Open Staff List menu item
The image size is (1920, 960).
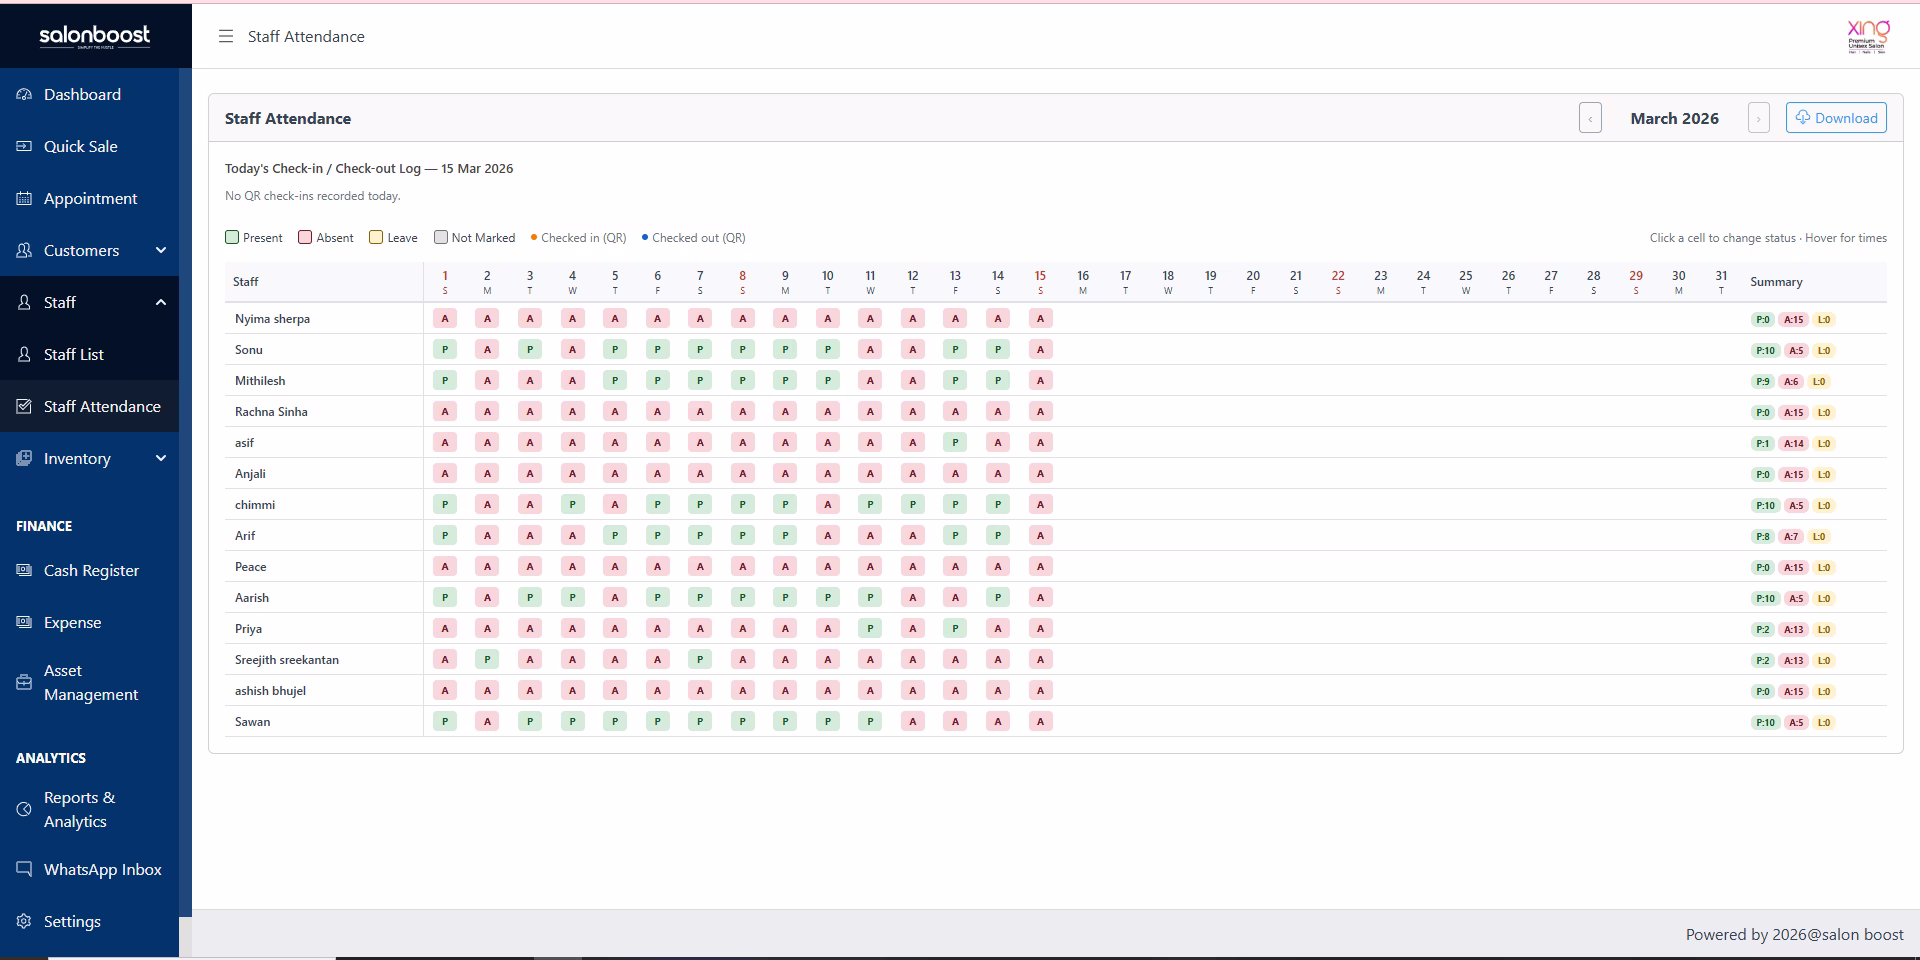(x=89, y=354)
